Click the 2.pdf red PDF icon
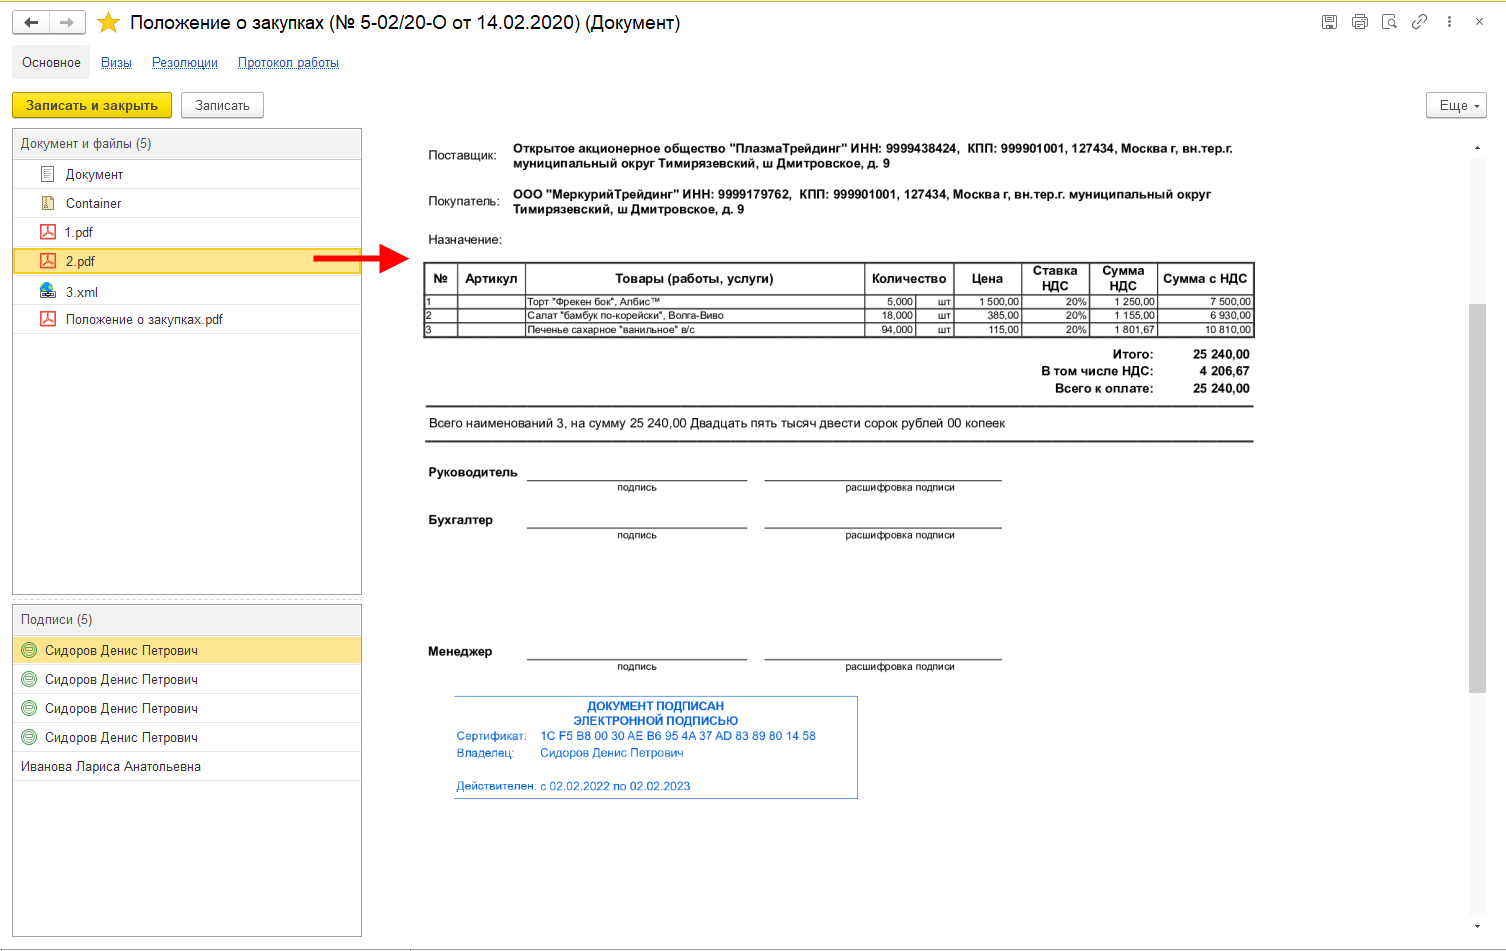The width and height of the screenshot is (1506, 951). click(47, 261)
